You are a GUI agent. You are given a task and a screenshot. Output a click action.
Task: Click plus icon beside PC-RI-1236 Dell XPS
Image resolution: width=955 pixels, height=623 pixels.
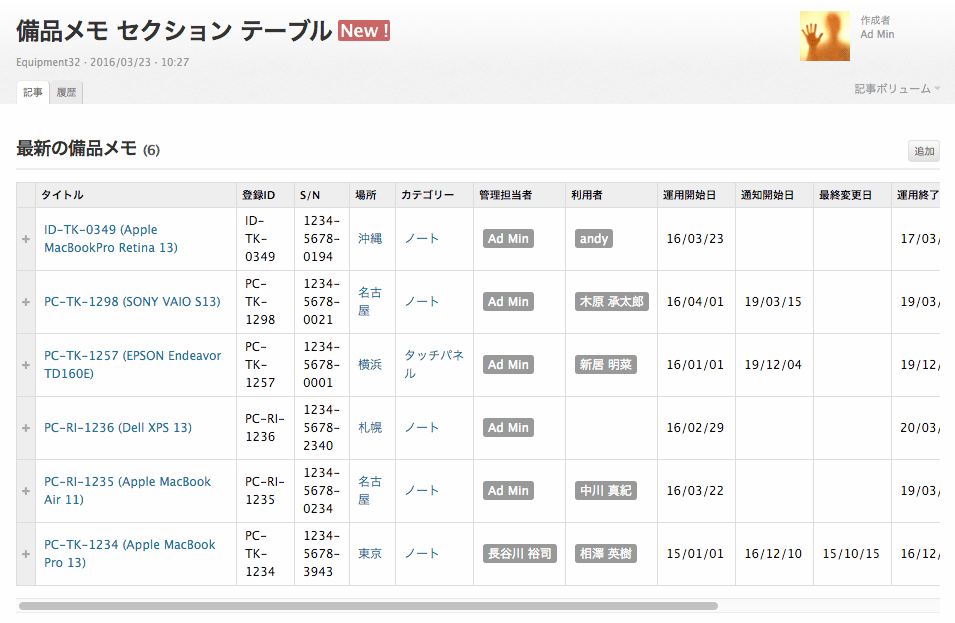coord(26,428)
